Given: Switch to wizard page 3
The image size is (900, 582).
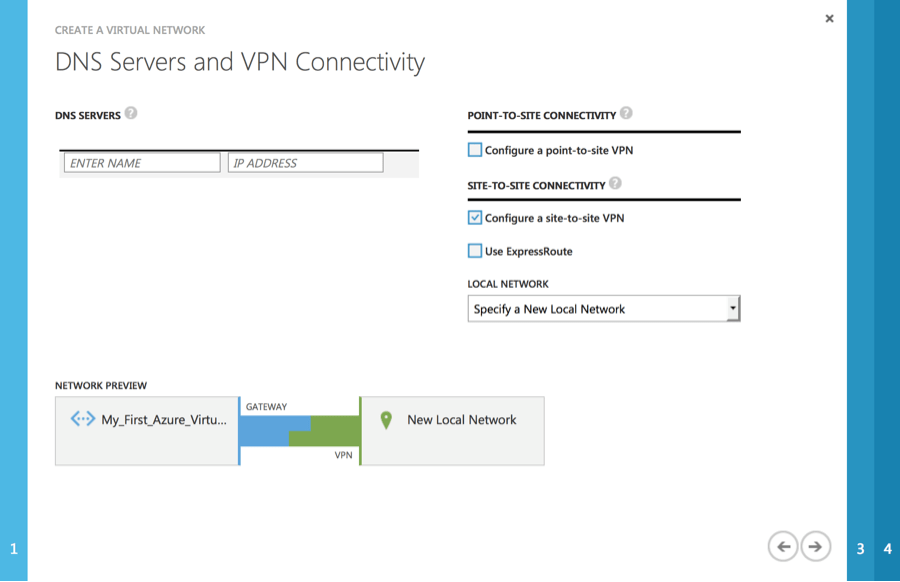Looking at the screenshot, I should (x=860, y=548).
